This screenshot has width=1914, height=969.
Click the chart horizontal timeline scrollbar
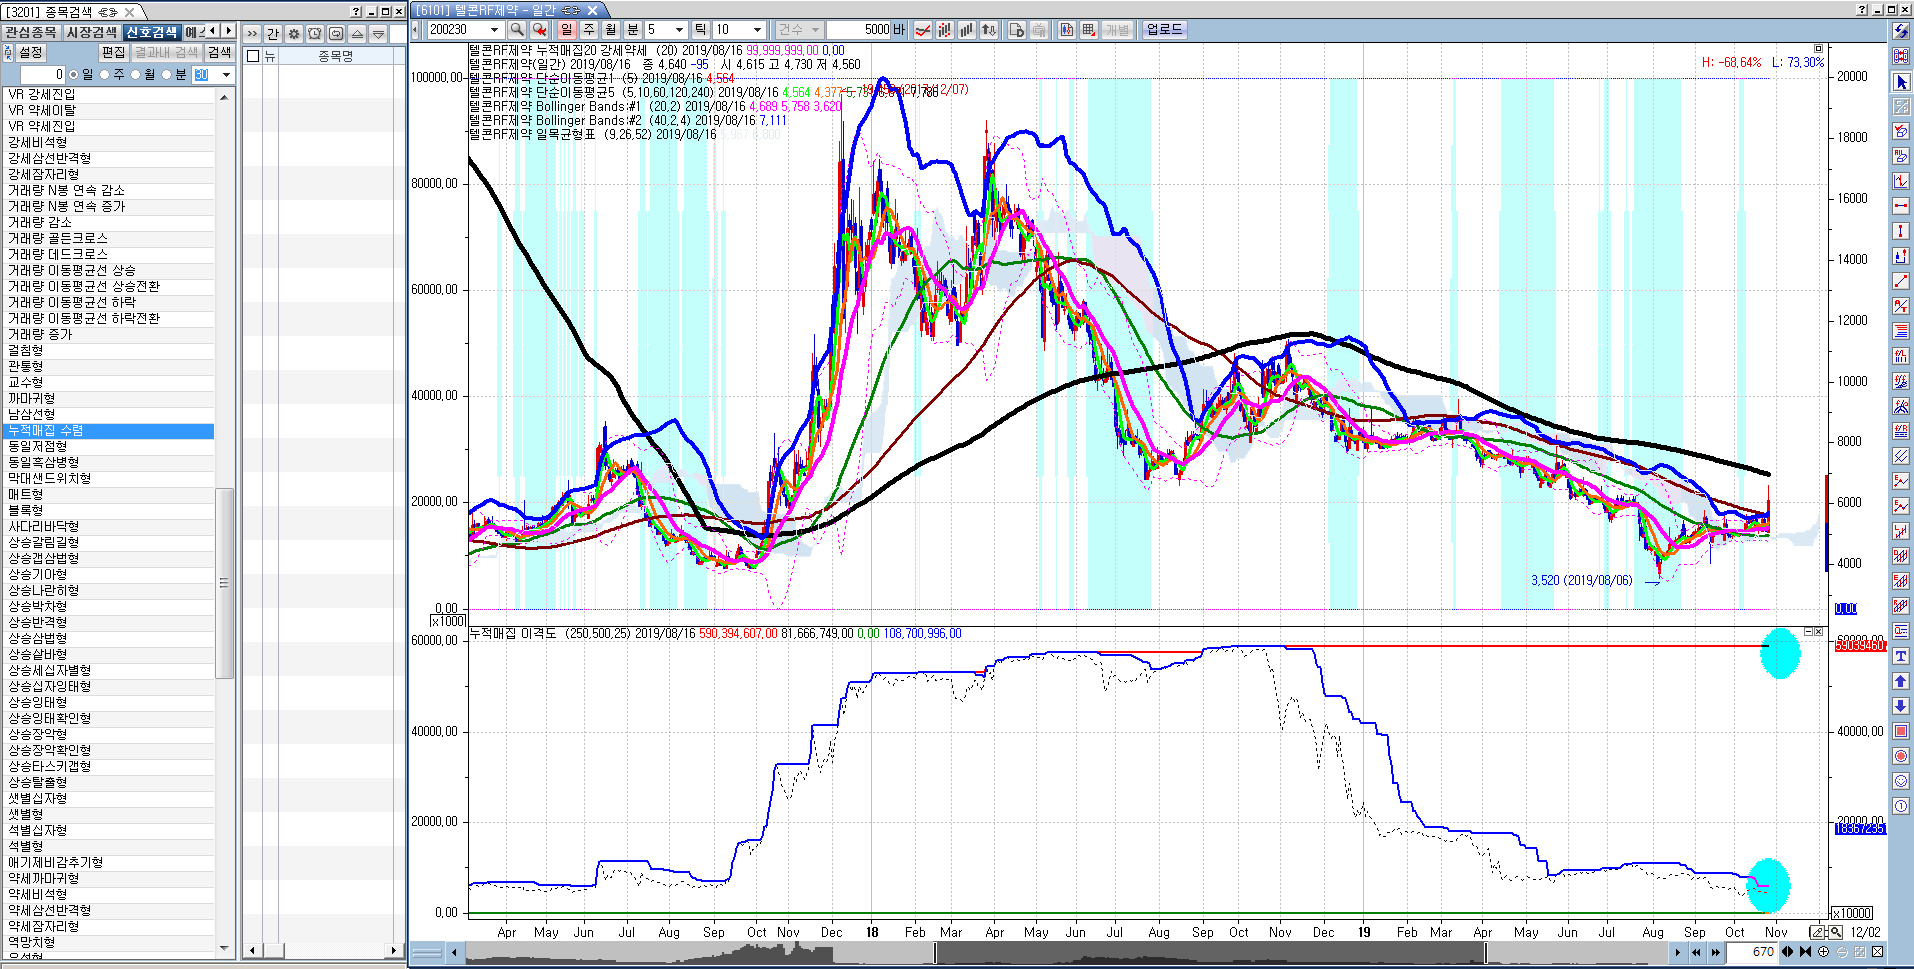coord(1060,952)
